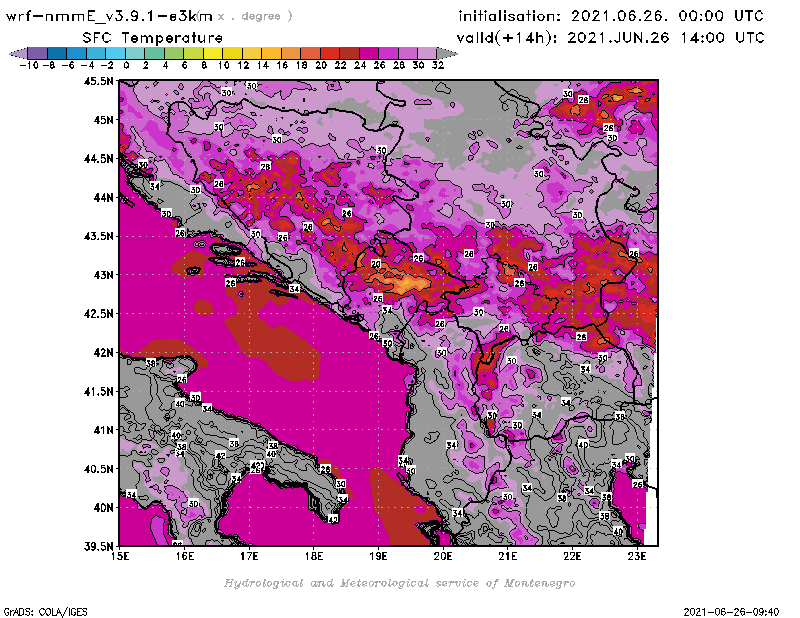
Task: Click the 45N latitude label
Action: [x=103, y=120]
